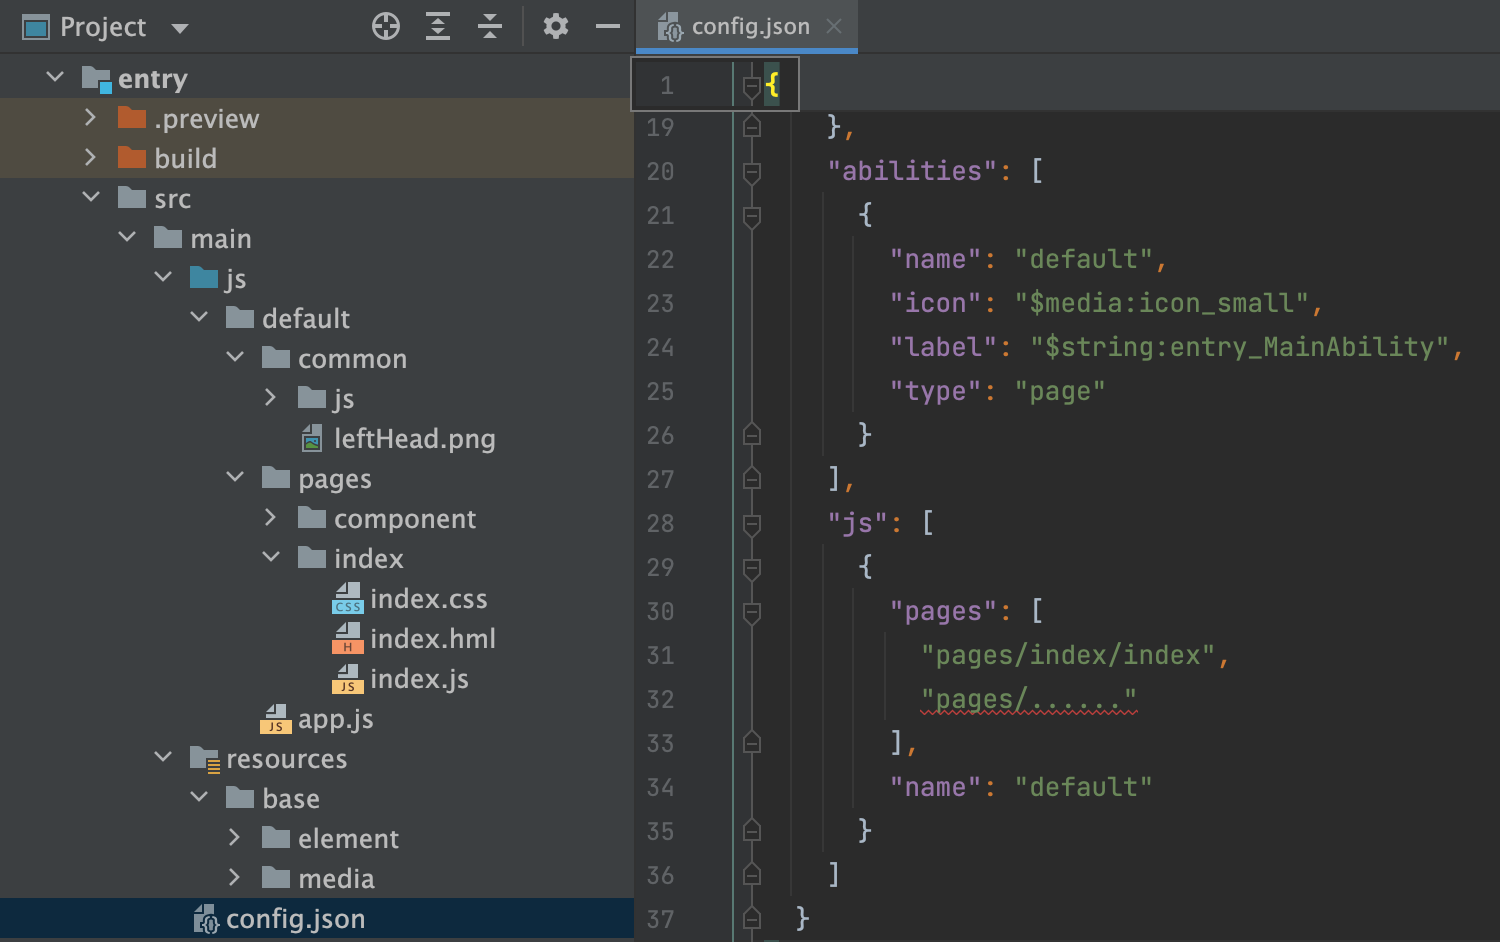This screenshot has width=1500, height=942.
Task: Open index.hml file
Action: 433,638
